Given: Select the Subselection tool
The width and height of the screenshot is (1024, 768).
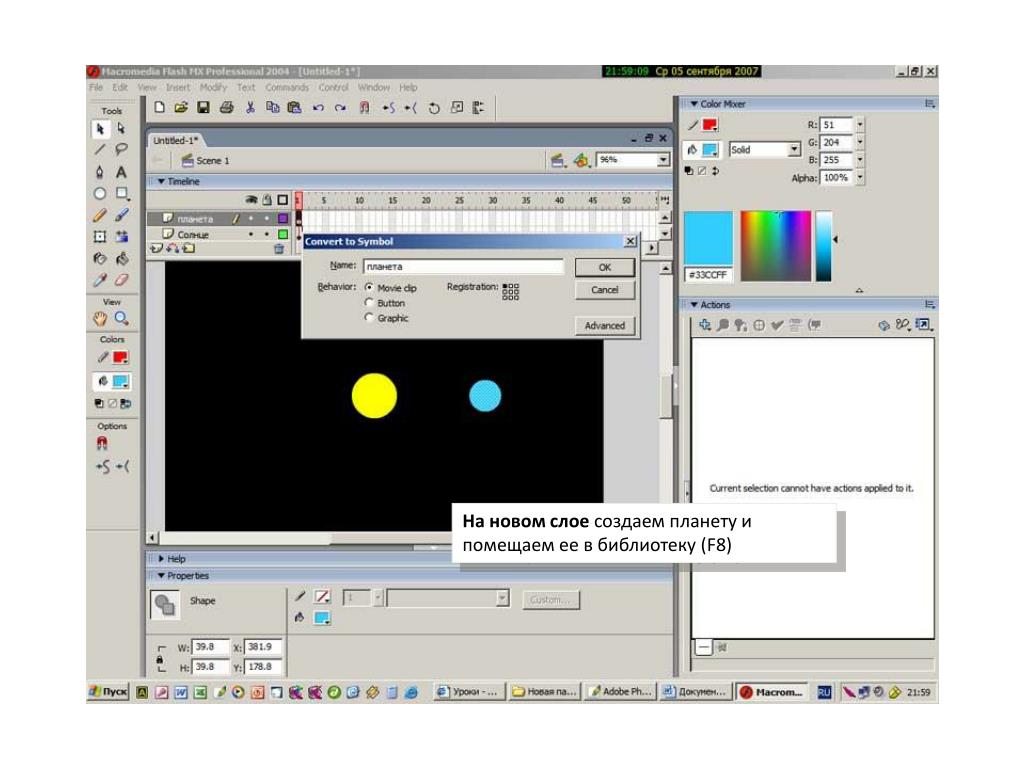Looking at the screenshot, I should coord(121,129).
